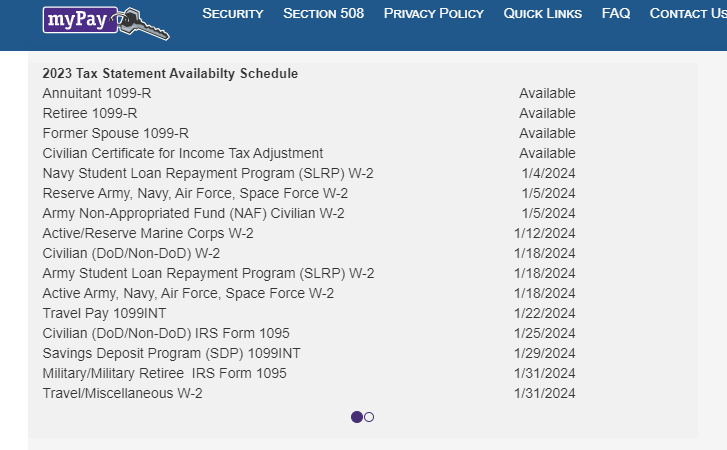727x450 pixels.
Task: Click the Travel/Miscellaneous W-2 entry
Action: click(122, 393)
